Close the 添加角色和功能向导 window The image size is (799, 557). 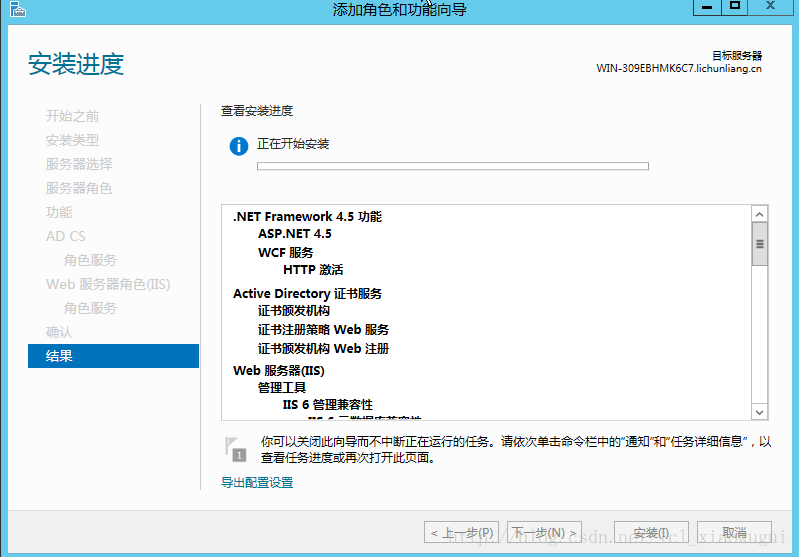[770, 7]
